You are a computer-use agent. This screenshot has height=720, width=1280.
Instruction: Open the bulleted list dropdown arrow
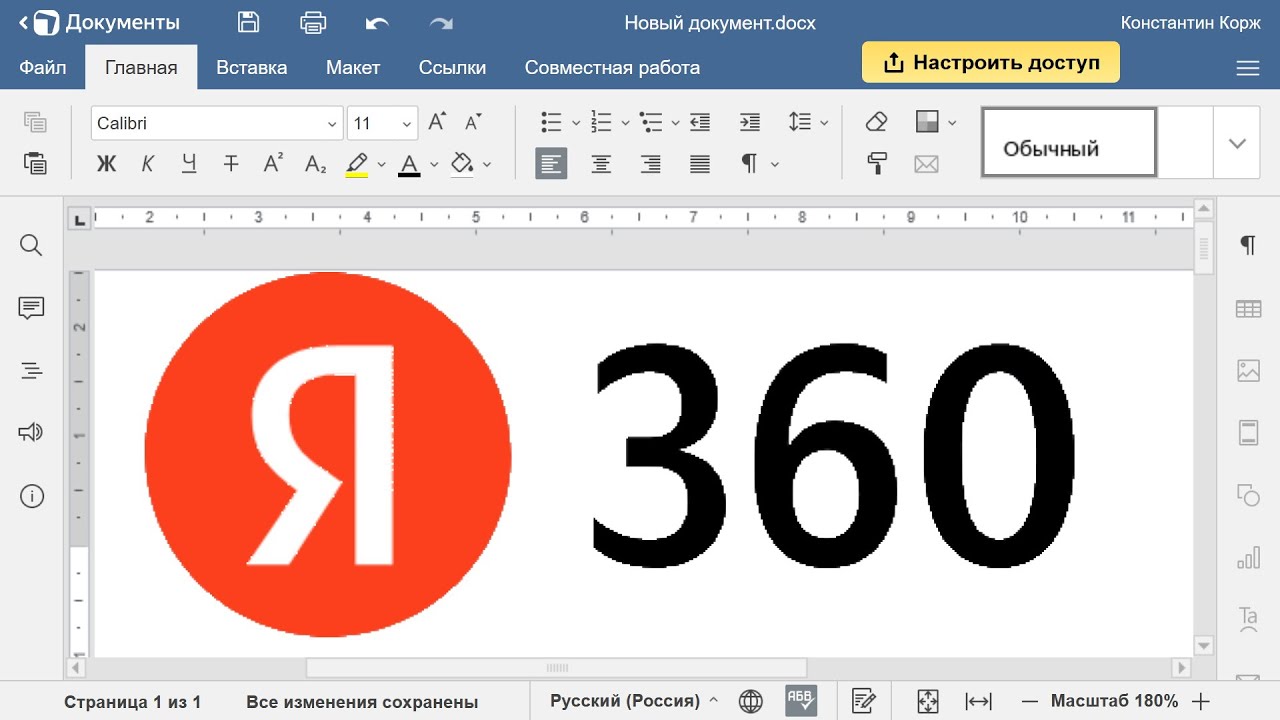pyautogui.click(x=576, y=123)
